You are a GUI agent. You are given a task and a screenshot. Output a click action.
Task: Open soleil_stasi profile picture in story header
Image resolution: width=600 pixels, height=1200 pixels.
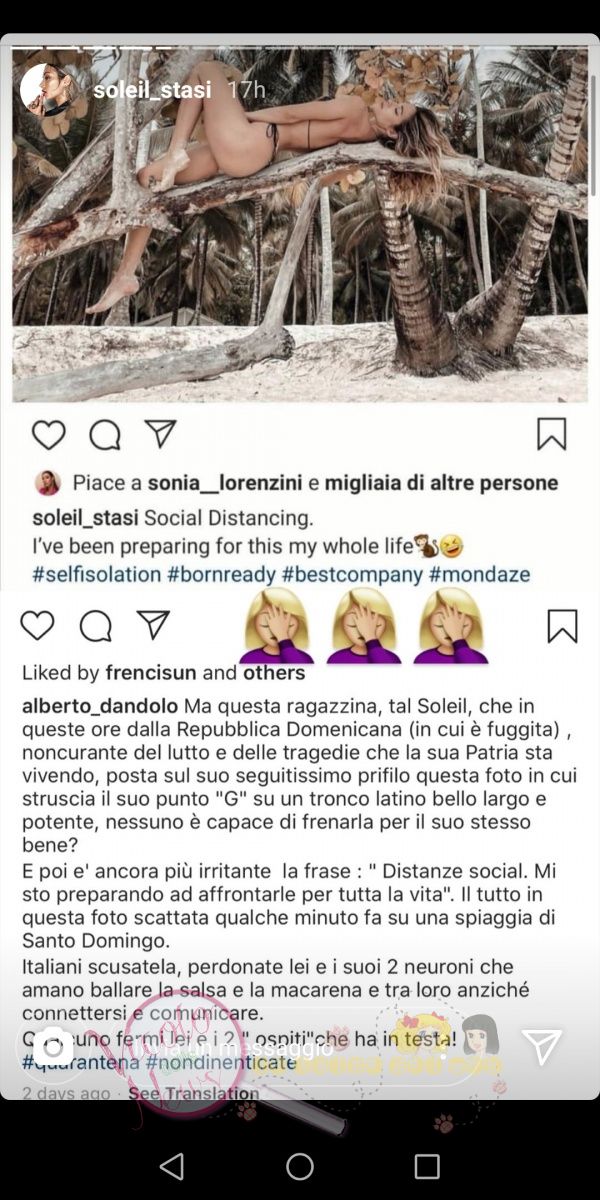coord(49,90)
